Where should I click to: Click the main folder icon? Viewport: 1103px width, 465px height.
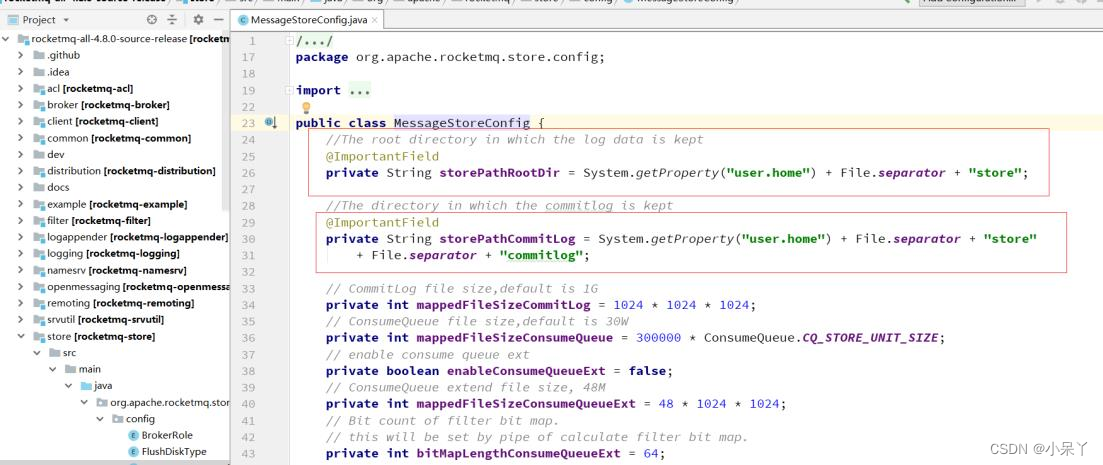(70, 369)
